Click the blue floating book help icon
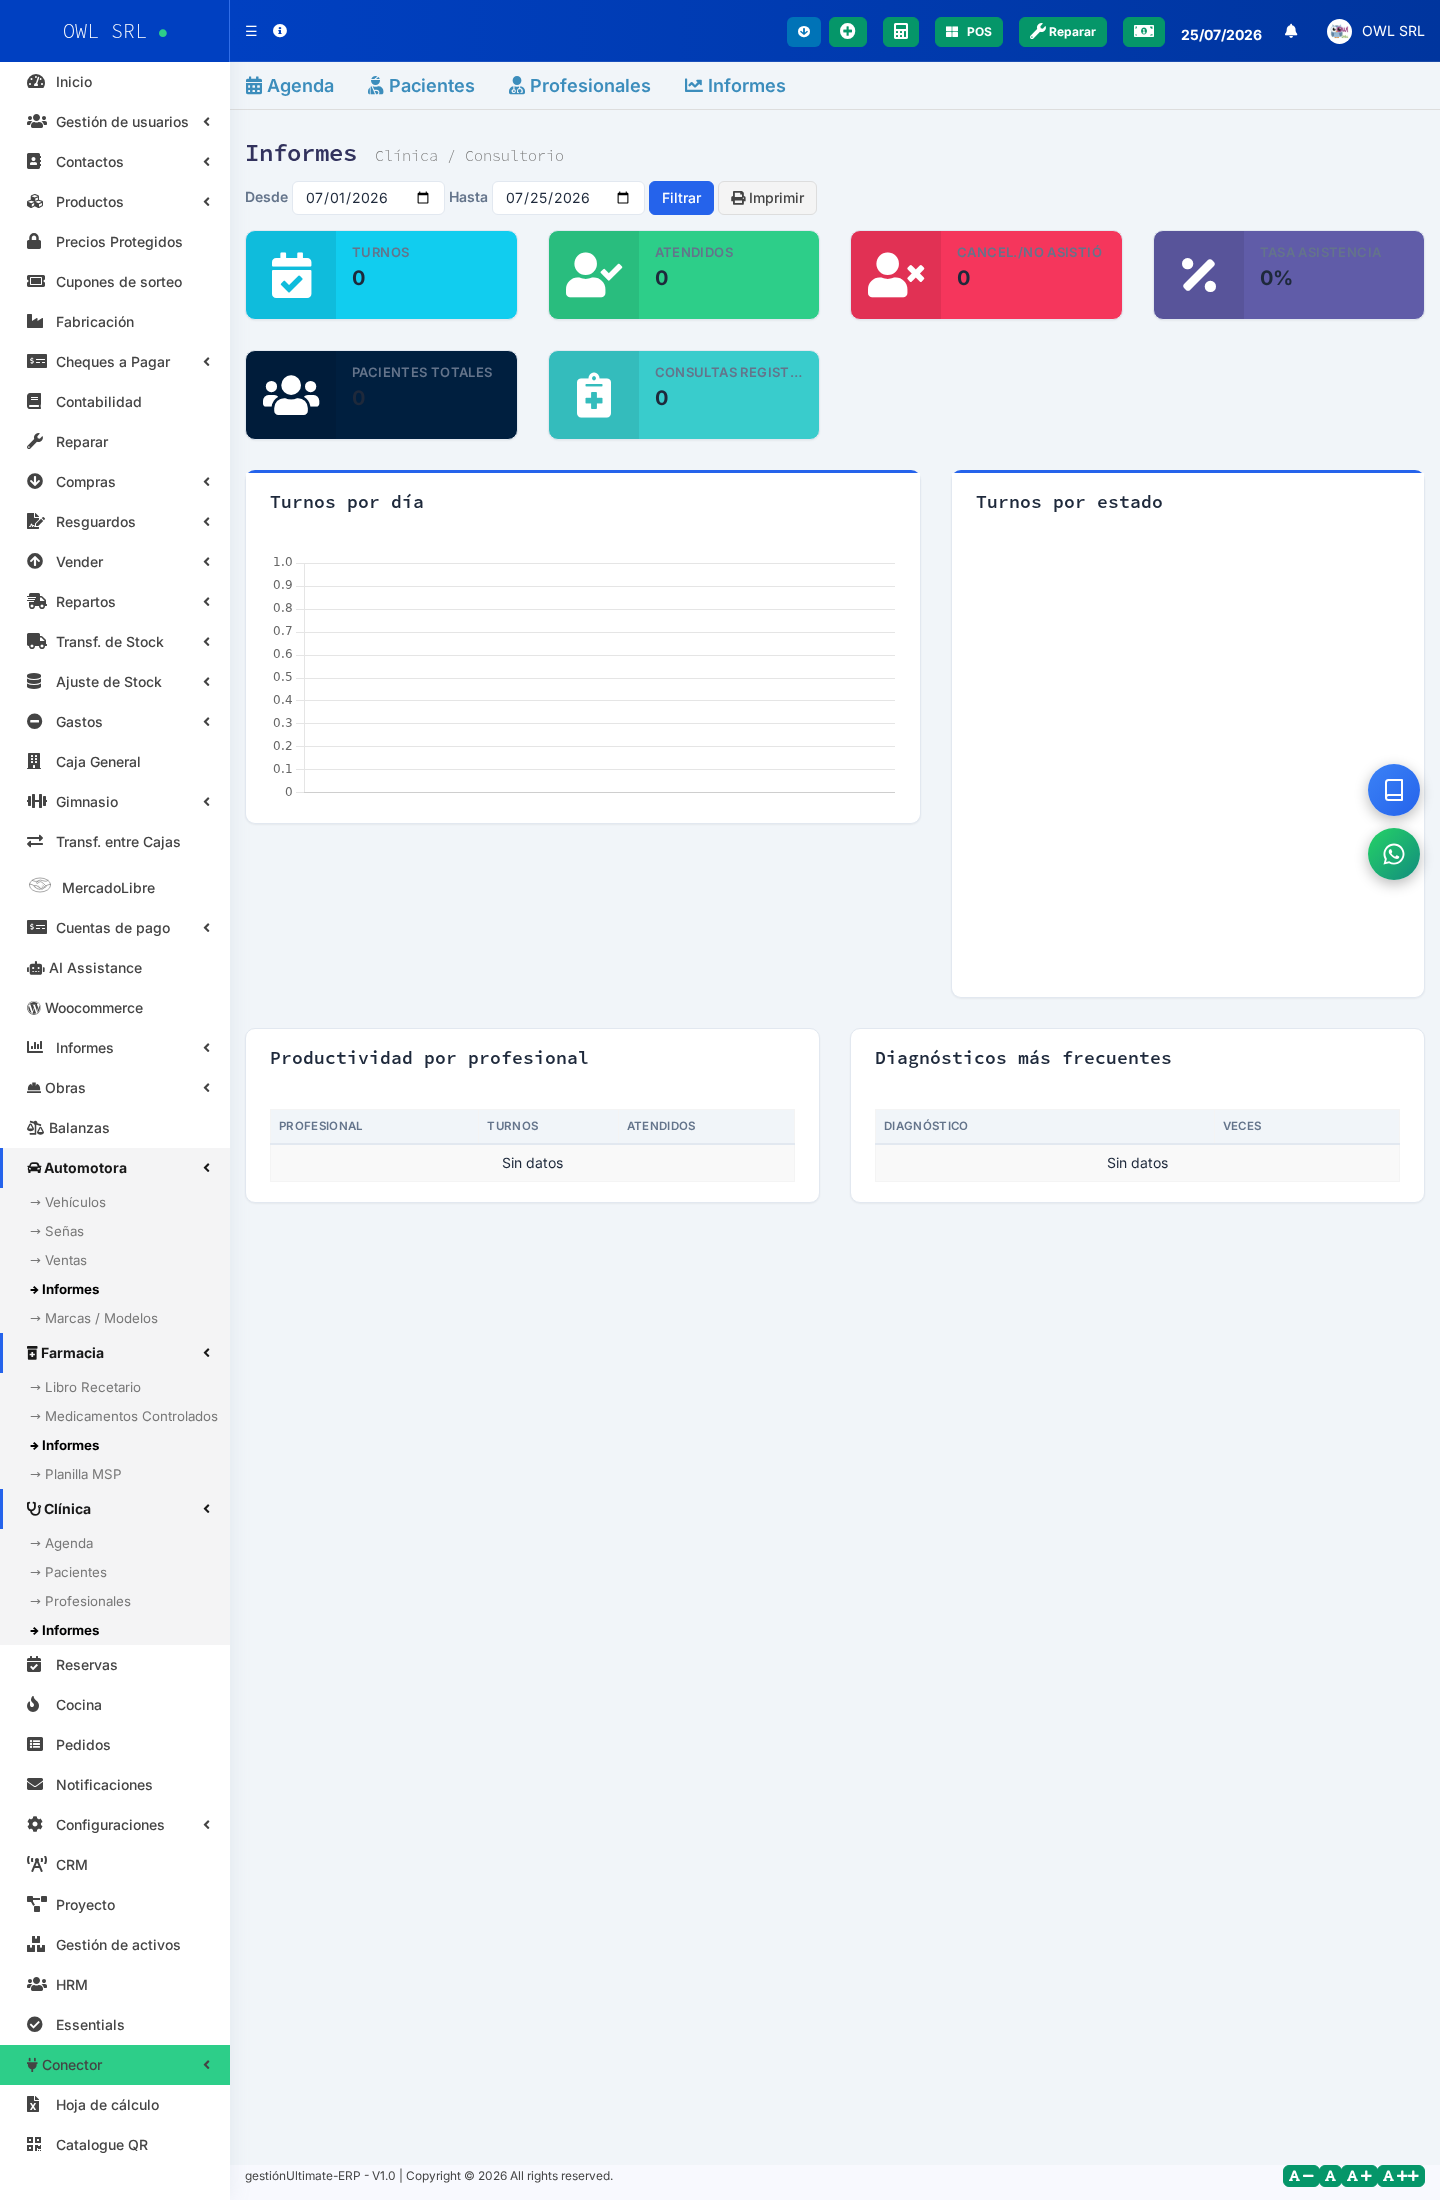 (x=1393, y=790)
